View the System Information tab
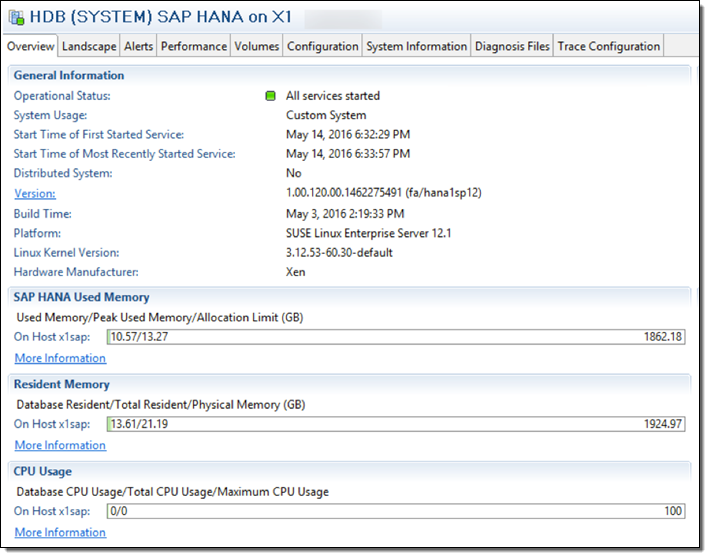 click(x=416, y=46)
